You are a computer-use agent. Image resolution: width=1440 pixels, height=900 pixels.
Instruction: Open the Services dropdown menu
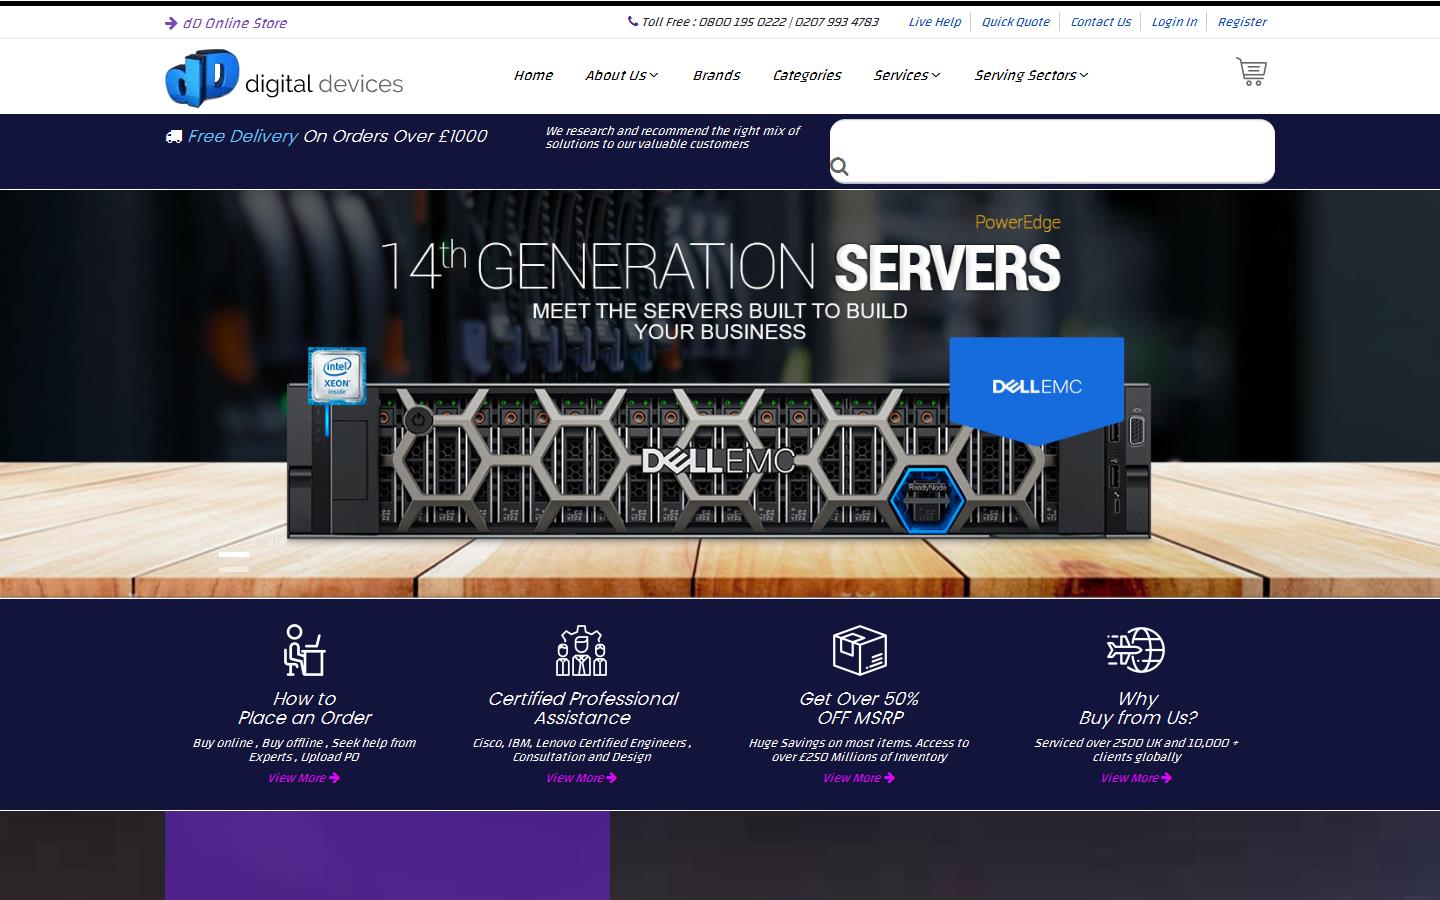[x=906, y=76]
